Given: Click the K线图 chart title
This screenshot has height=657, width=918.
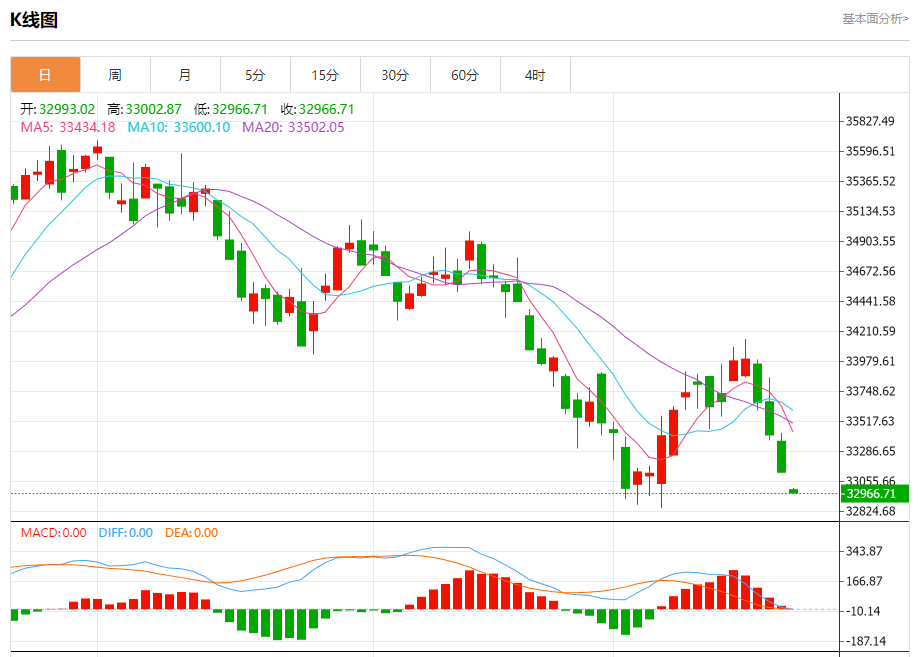Looking at the screenshot, I should click(34, 20).
